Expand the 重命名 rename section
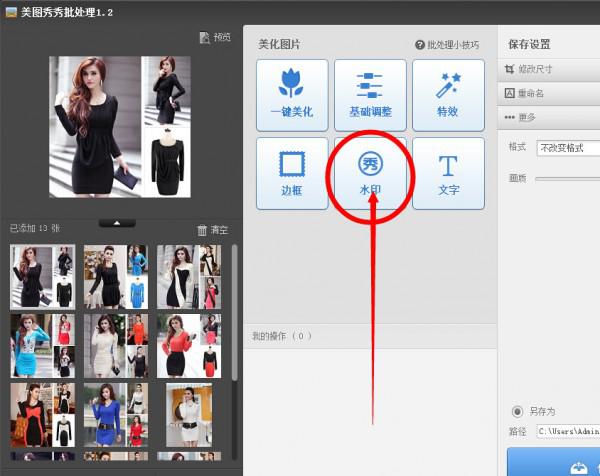This screenshot has height=476, width=600. [x=550, y=93]
